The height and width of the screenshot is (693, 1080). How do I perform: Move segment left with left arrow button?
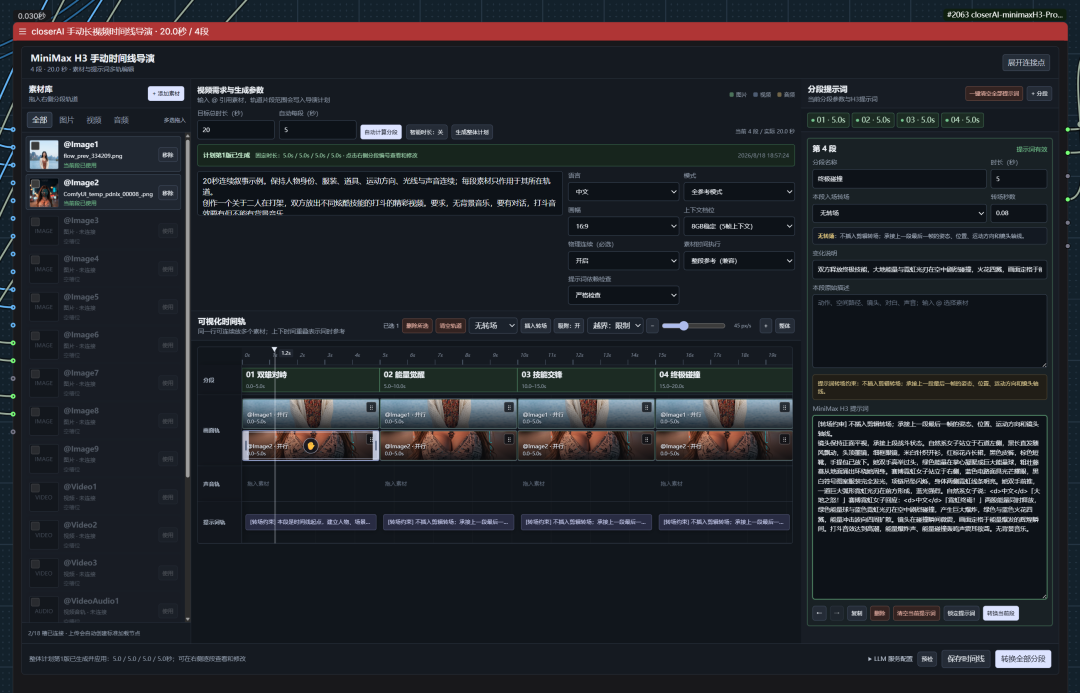click(819, 613)
